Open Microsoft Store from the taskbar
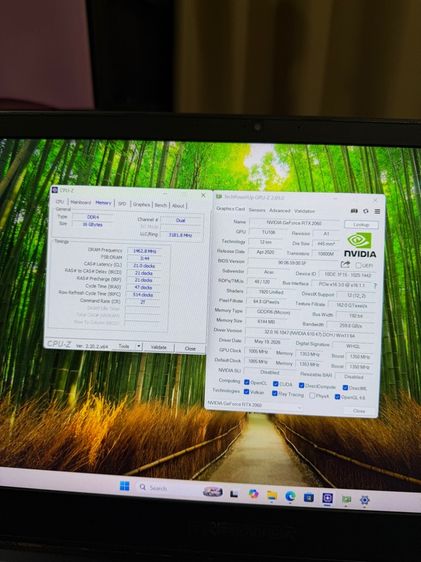This screenshot has height=562, width=421. pos(308,497)
